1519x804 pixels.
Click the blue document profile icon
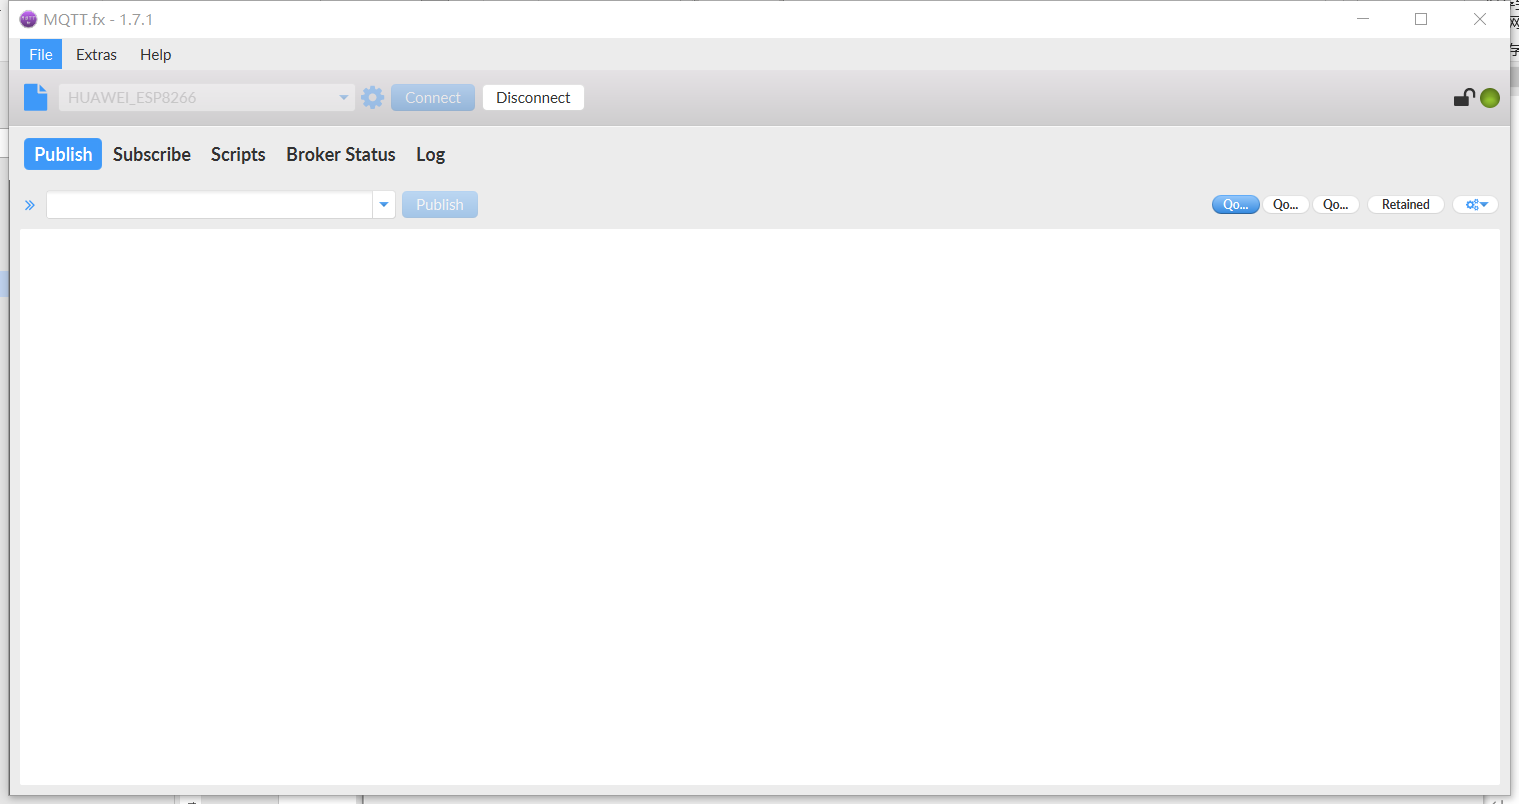36,97
